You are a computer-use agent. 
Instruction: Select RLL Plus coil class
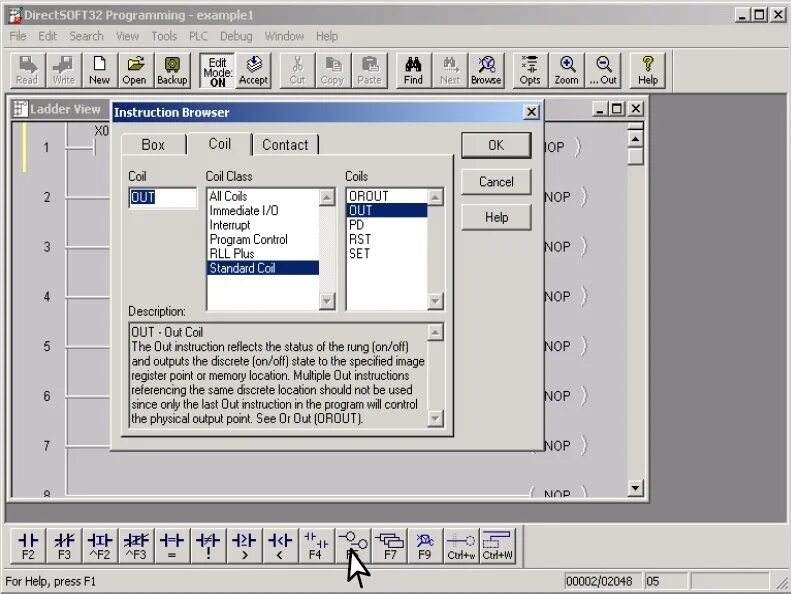[x=263, y=254]
